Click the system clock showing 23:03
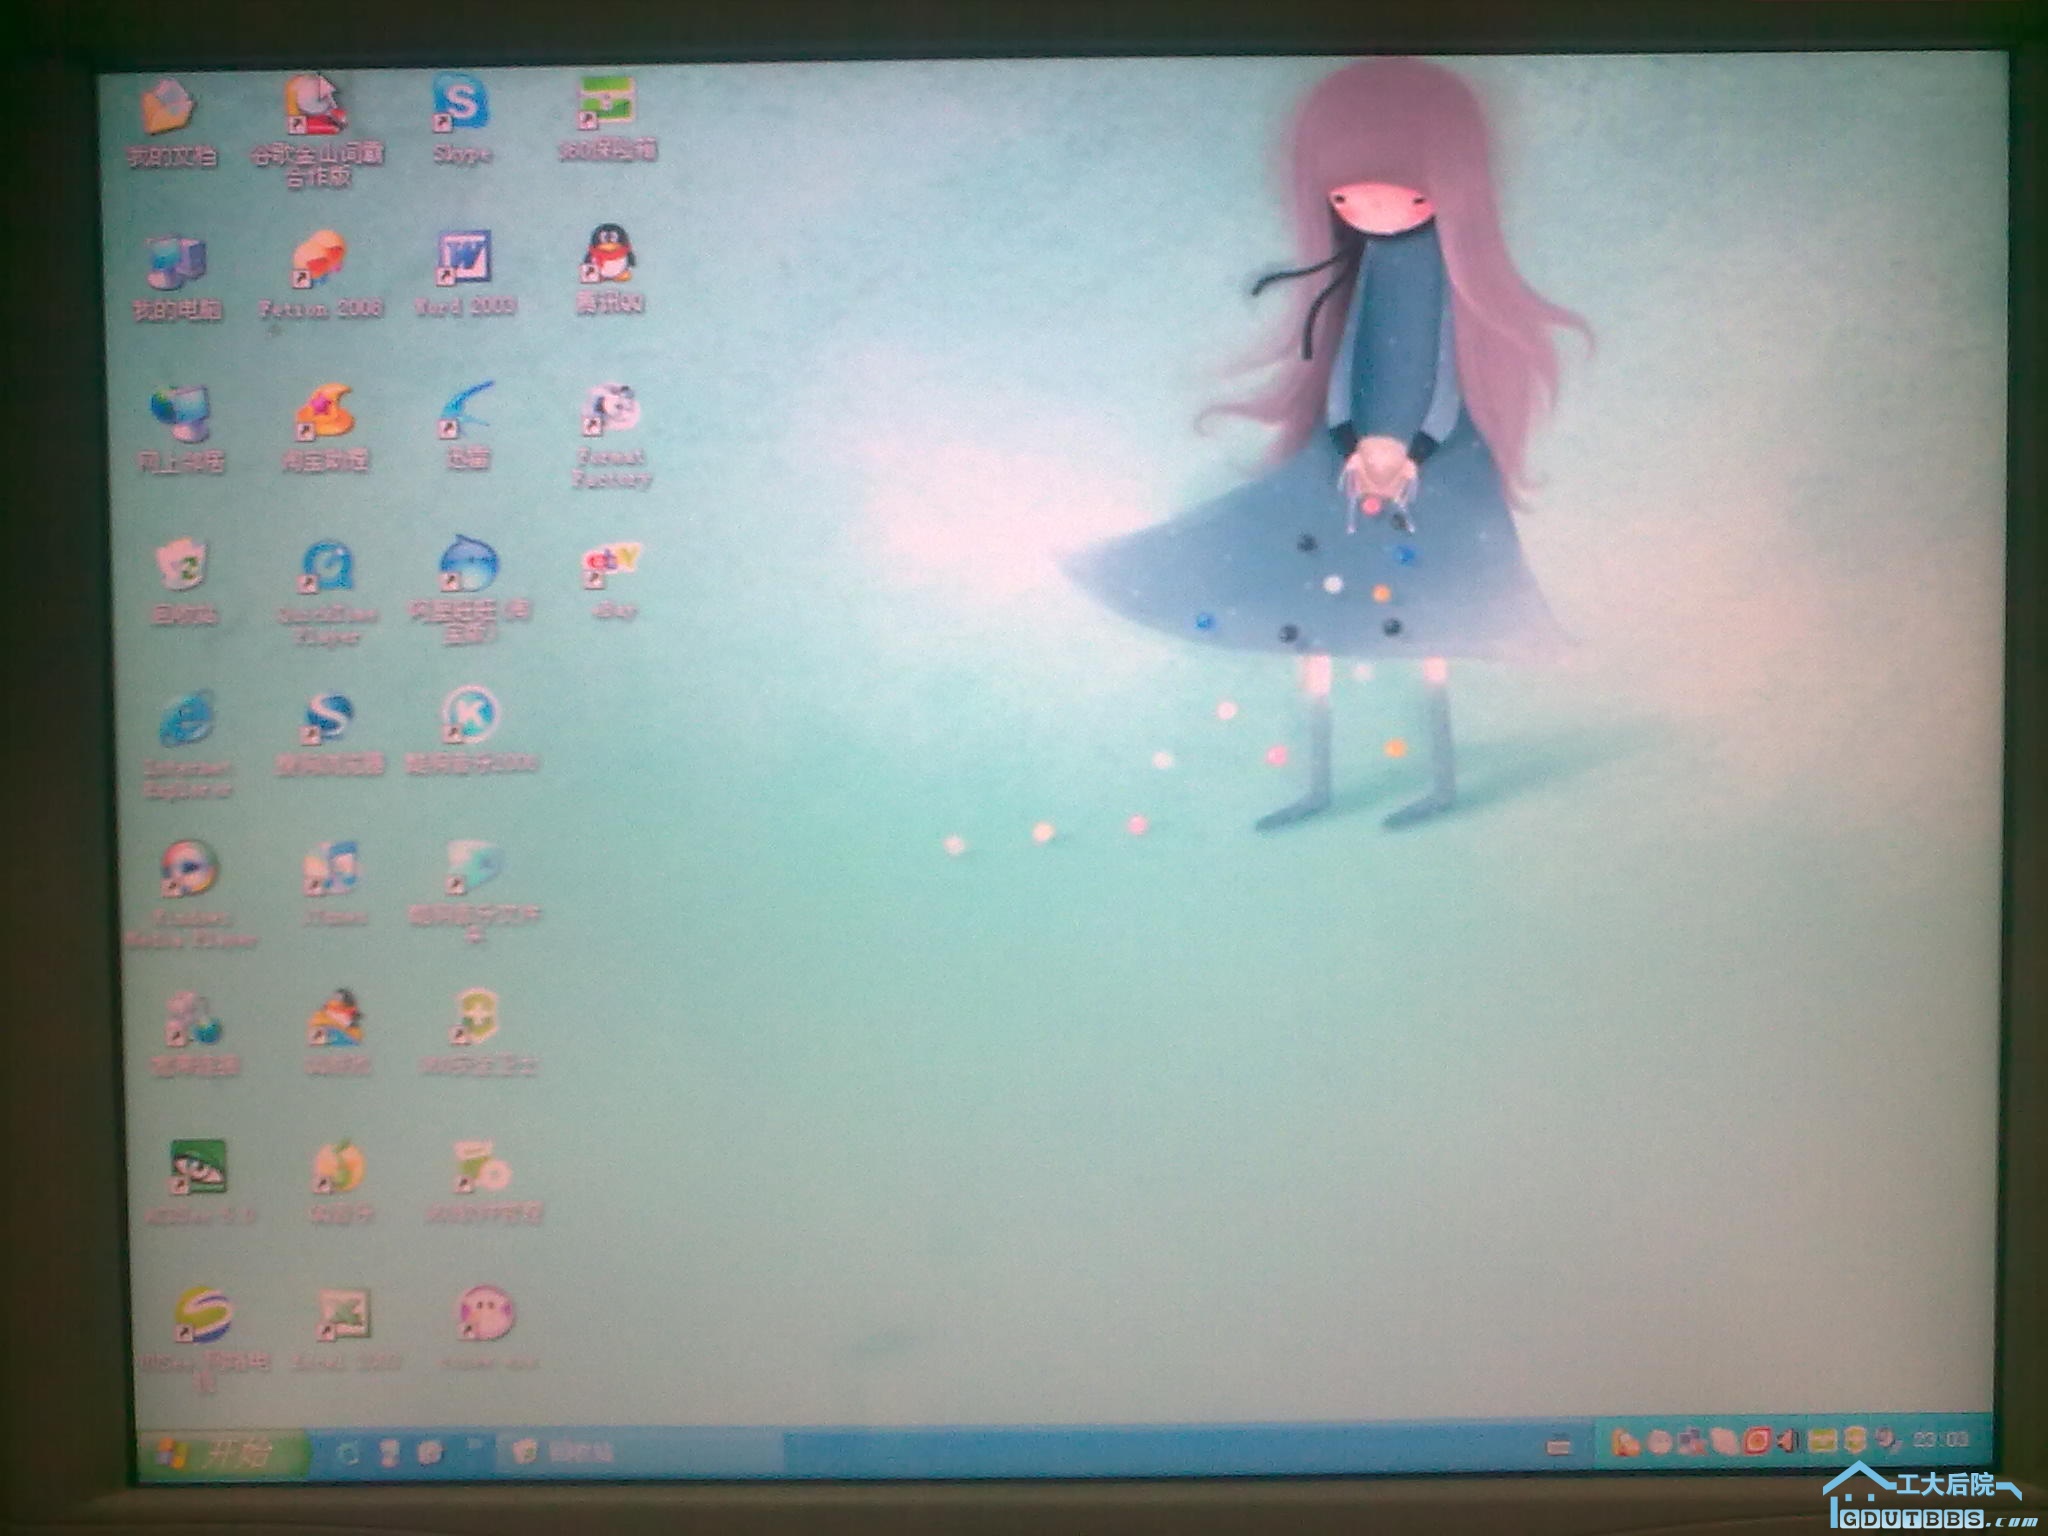The width and height of the screenshot is (2048, 1536). [1940, 1439]
